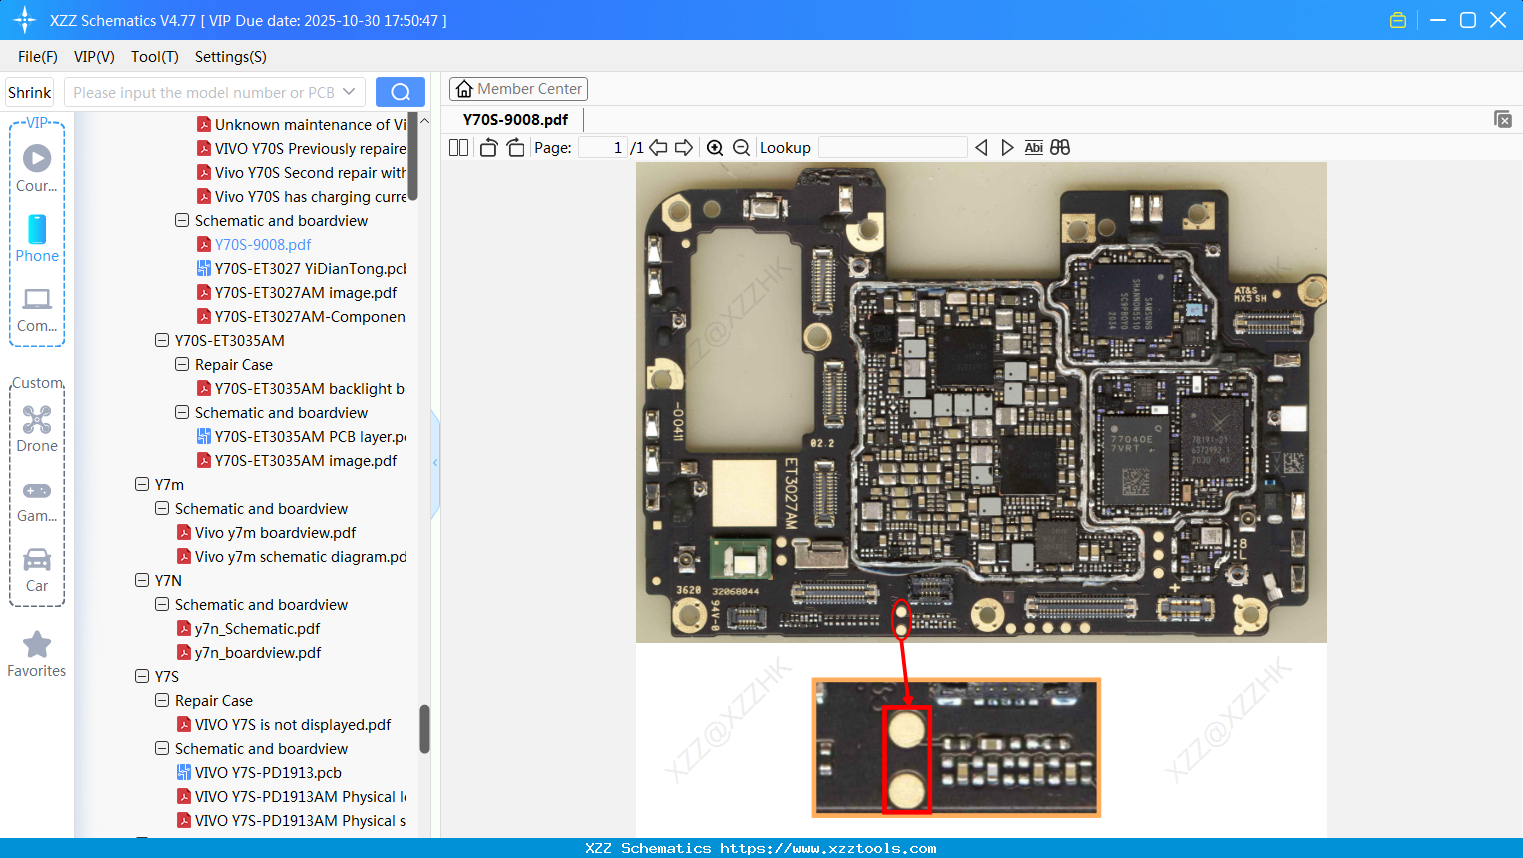The width and height of the screenshot is (1523, 858).
Task: Open Y70S-ET3035AM backlight repair case
Action: [301, 388]
